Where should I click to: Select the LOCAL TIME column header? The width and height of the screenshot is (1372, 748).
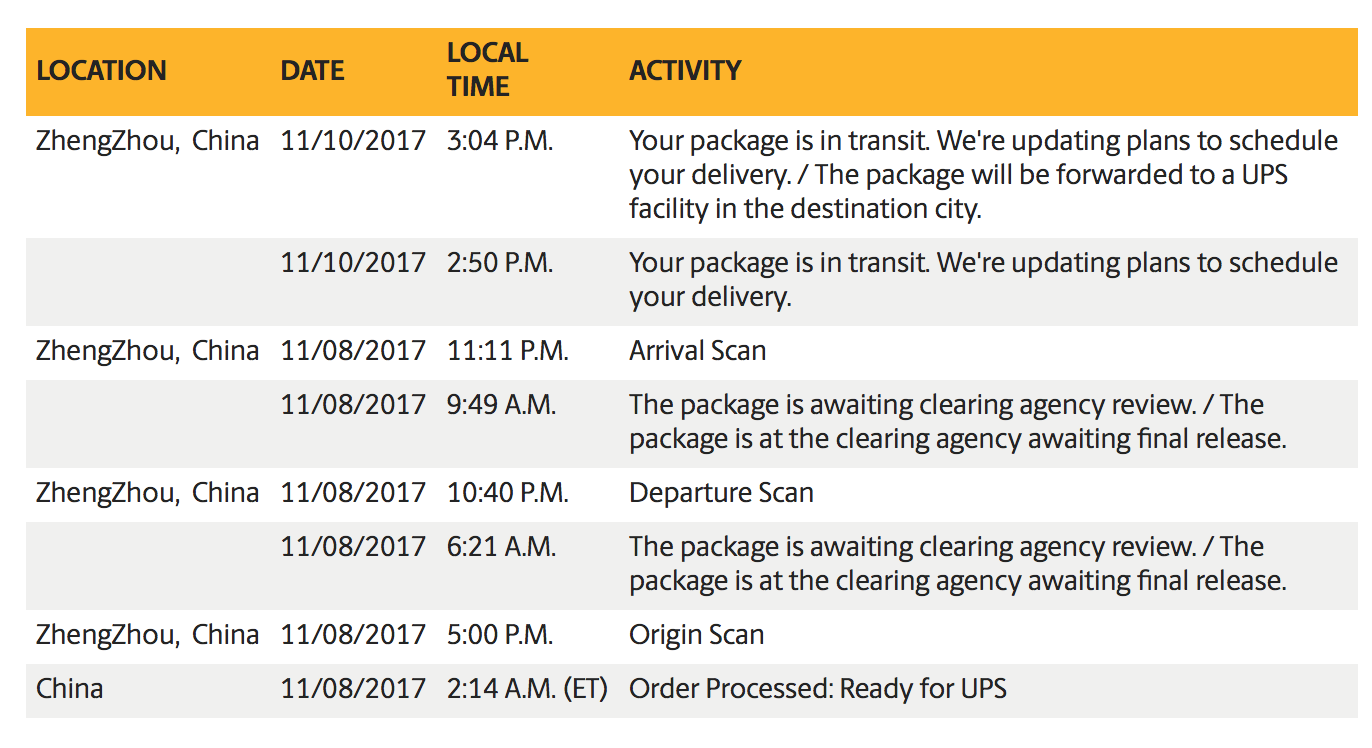point(487,69)
